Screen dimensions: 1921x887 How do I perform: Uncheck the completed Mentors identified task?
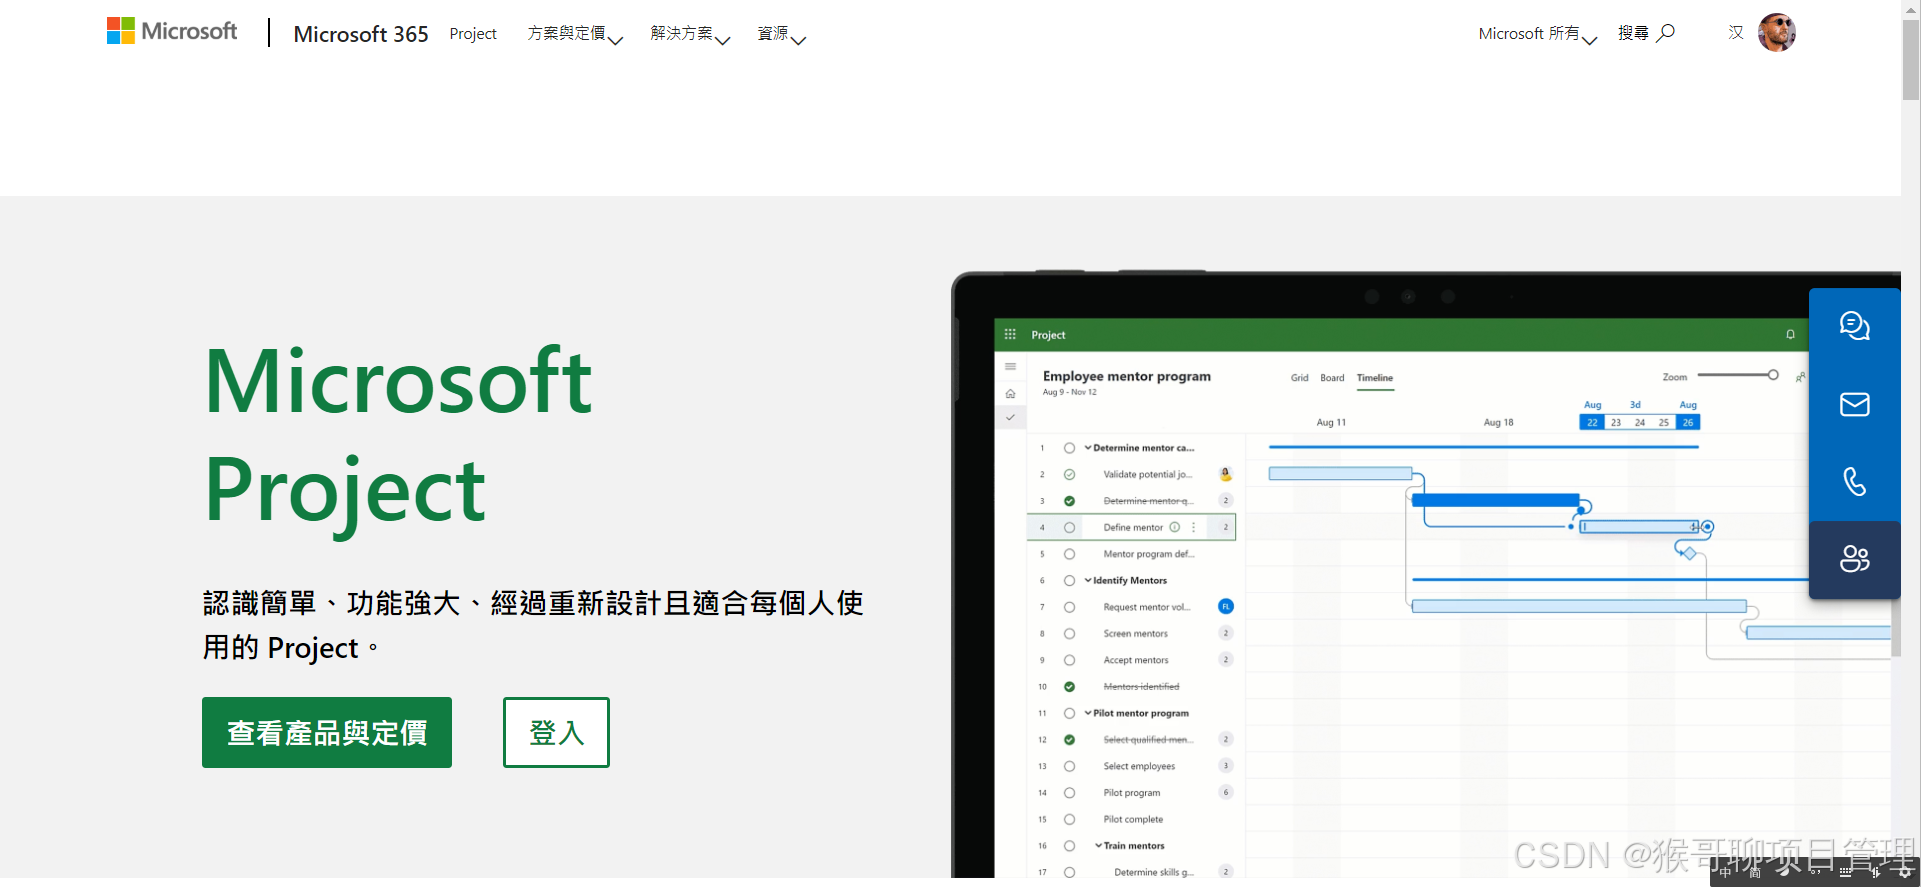coord(1069,687)
